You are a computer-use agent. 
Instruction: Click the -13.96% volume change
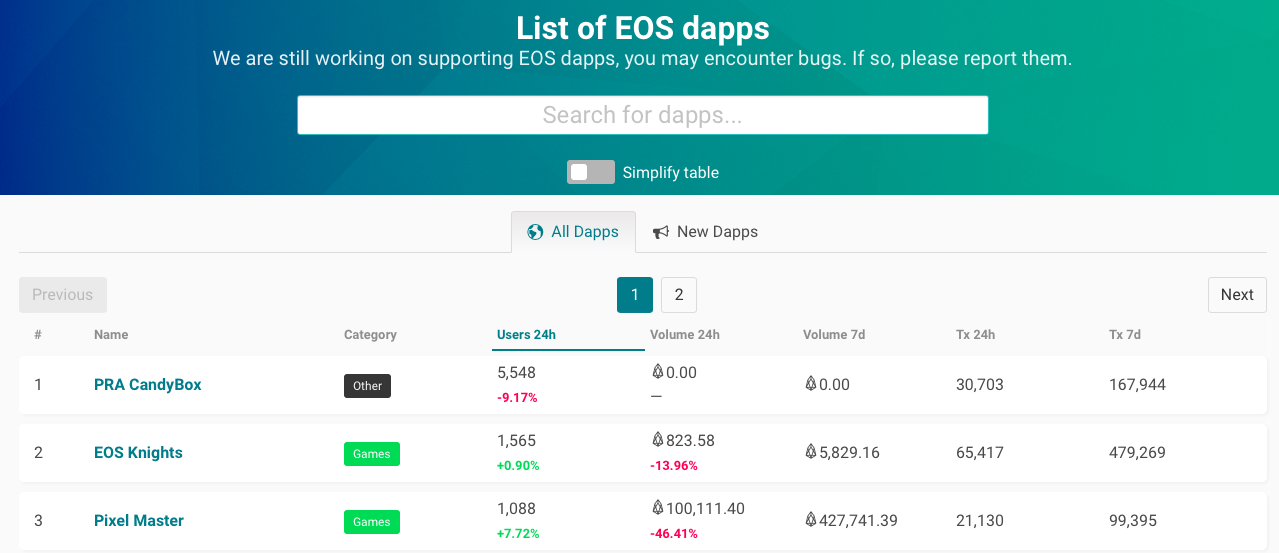point(674,466)
